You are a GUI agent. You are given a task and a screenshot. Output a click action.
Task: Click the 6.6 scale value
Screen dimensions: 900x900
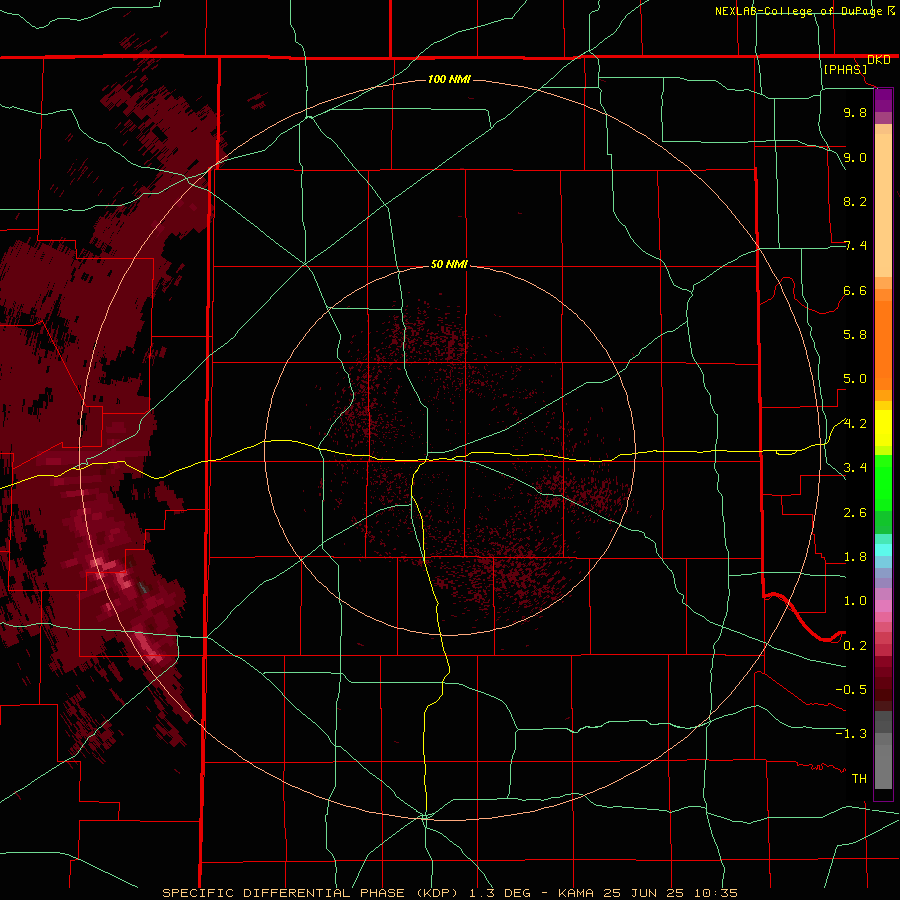pyautogui.click(x=855, y=290)
